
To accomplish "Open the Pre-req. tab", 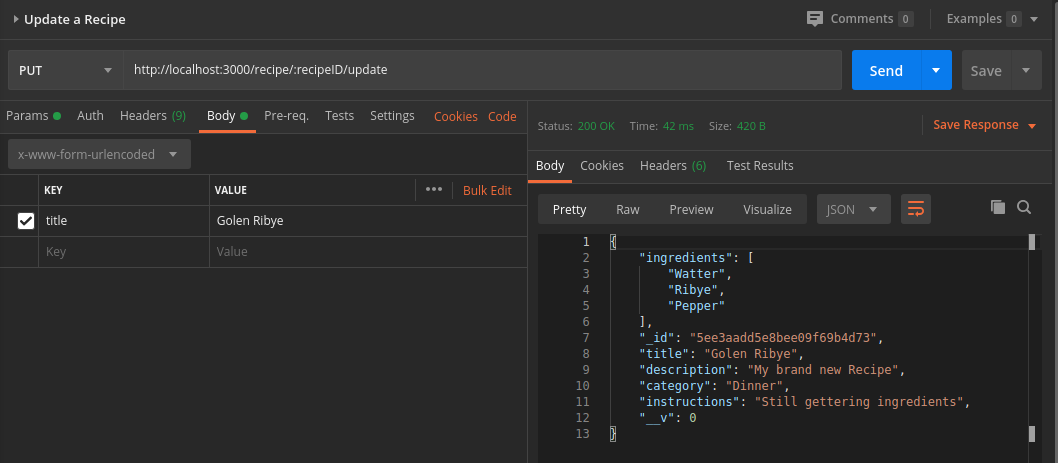I will (x=286, y=115).
